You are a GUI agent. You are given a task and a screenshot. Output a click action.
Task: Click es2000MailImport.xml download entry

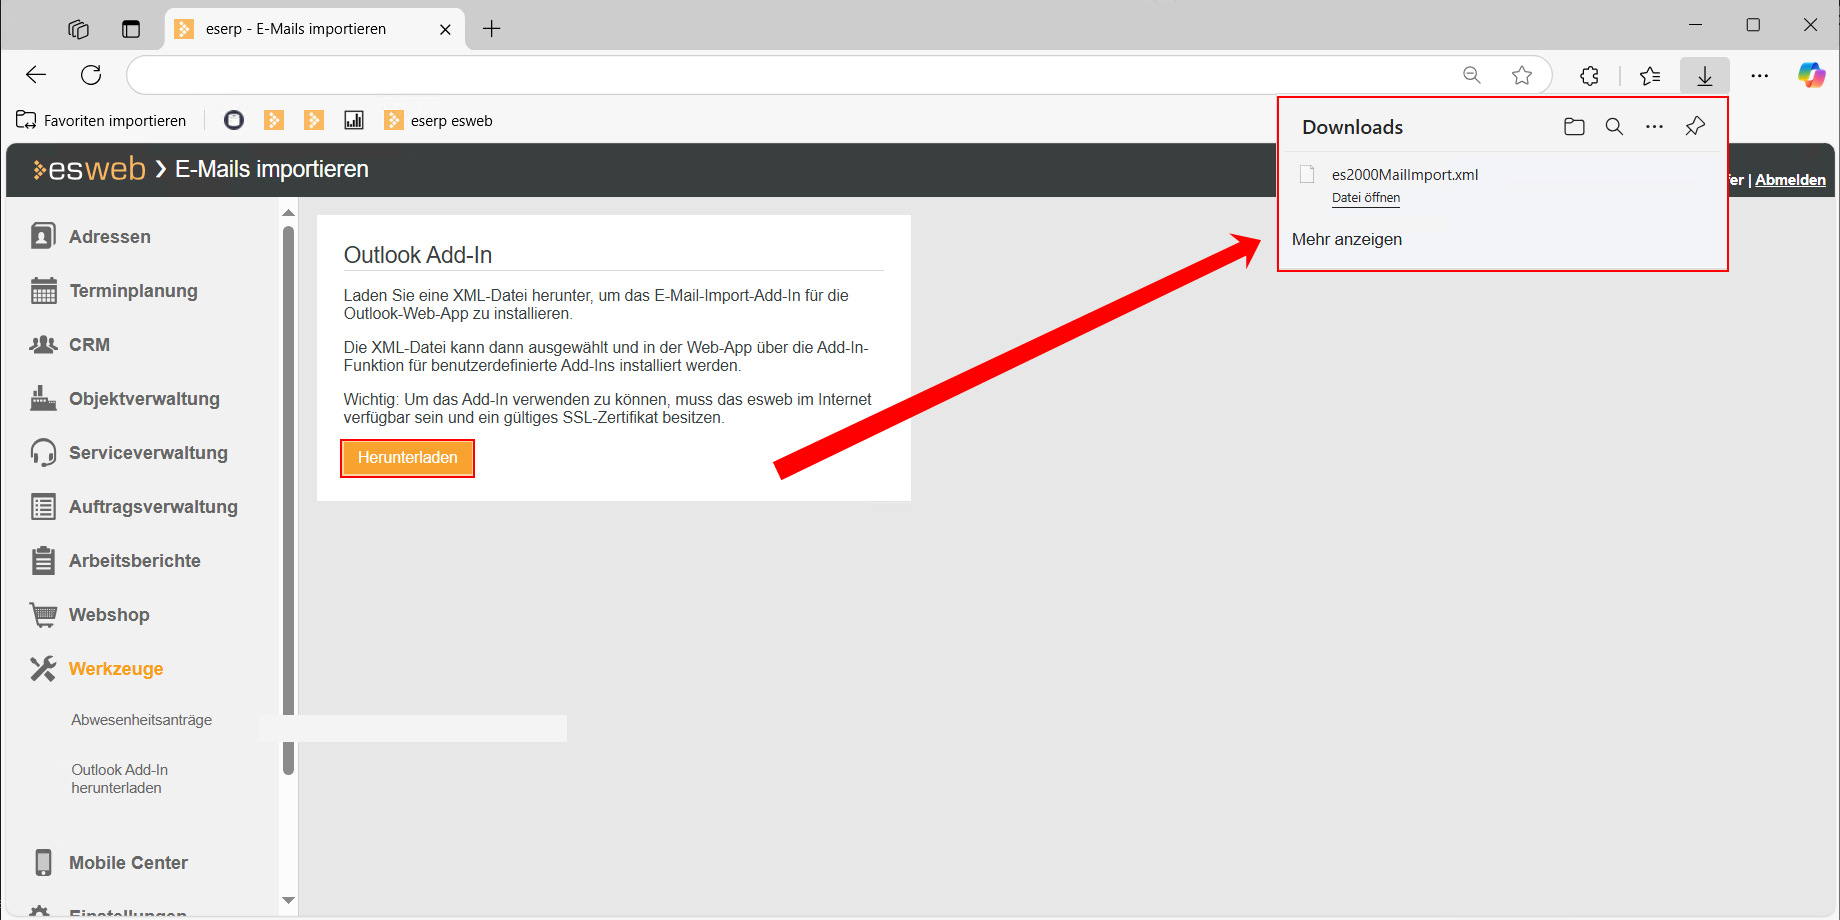[1405, 175]
